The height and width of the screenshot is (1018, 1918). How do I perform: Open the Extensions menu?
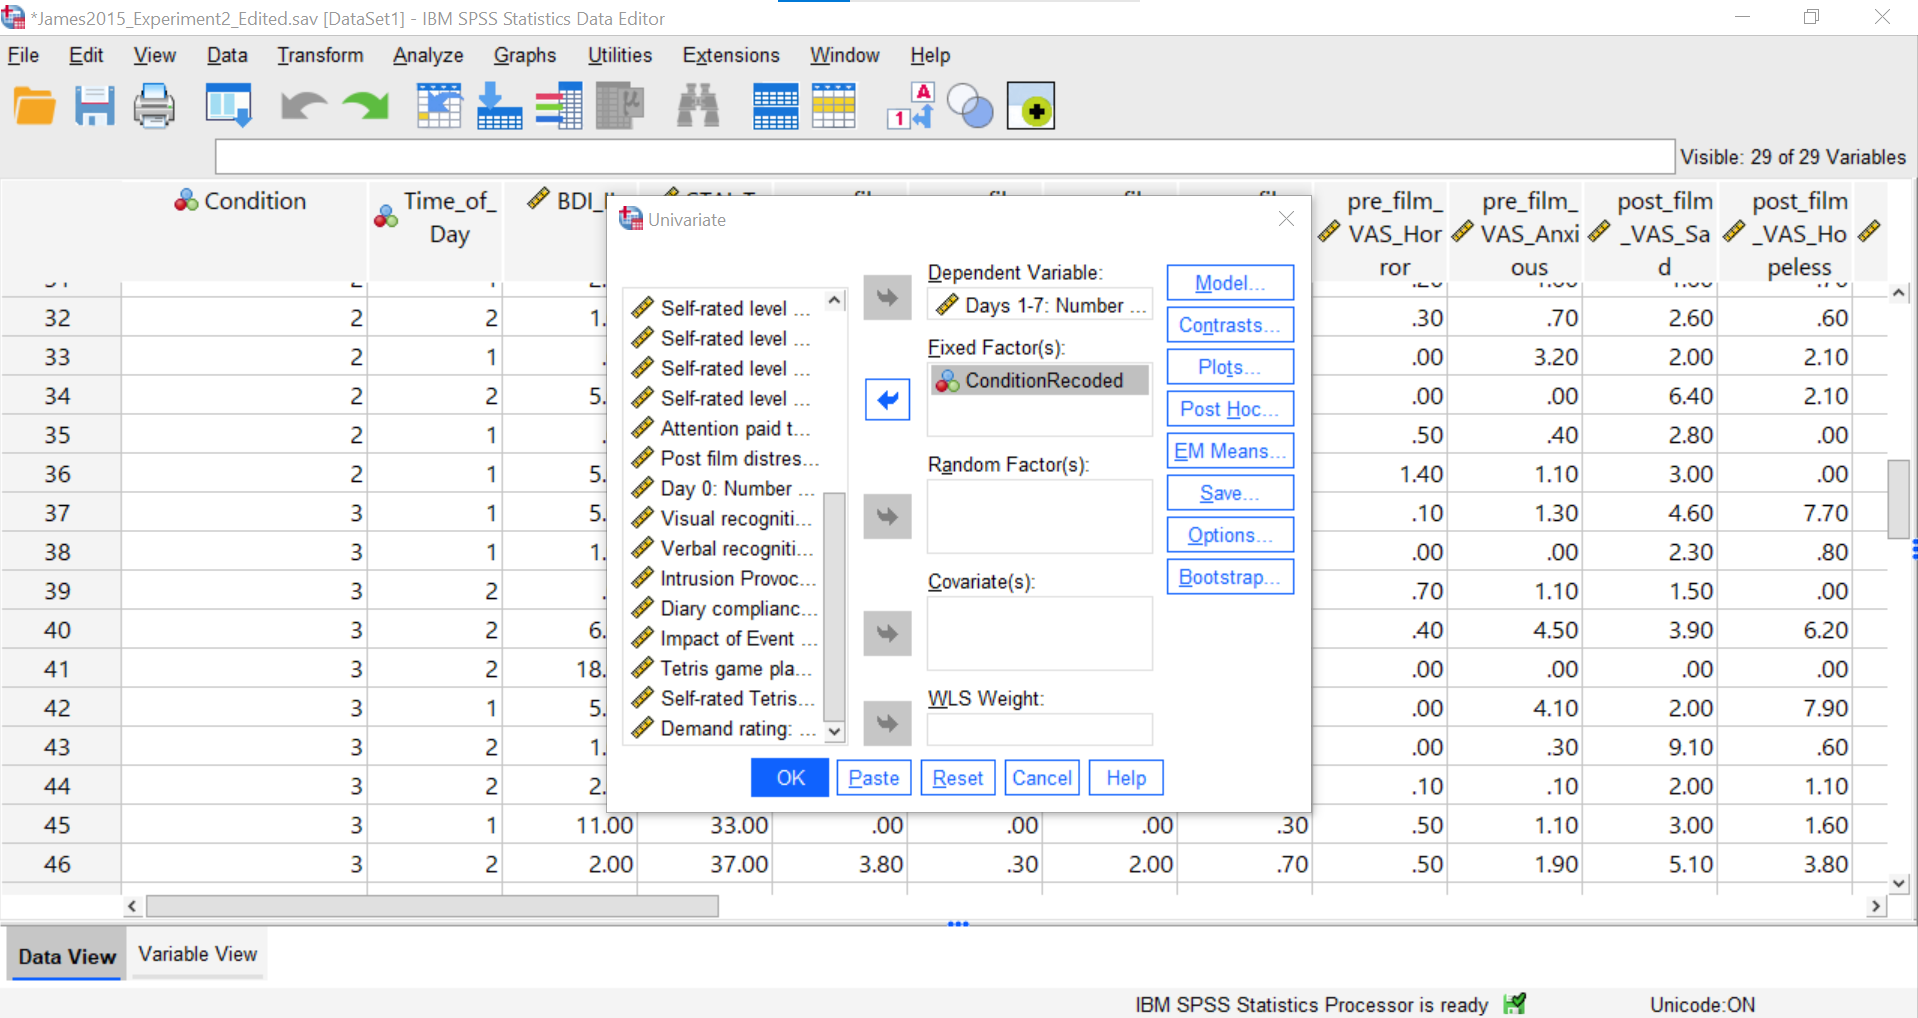click(731, 55)
